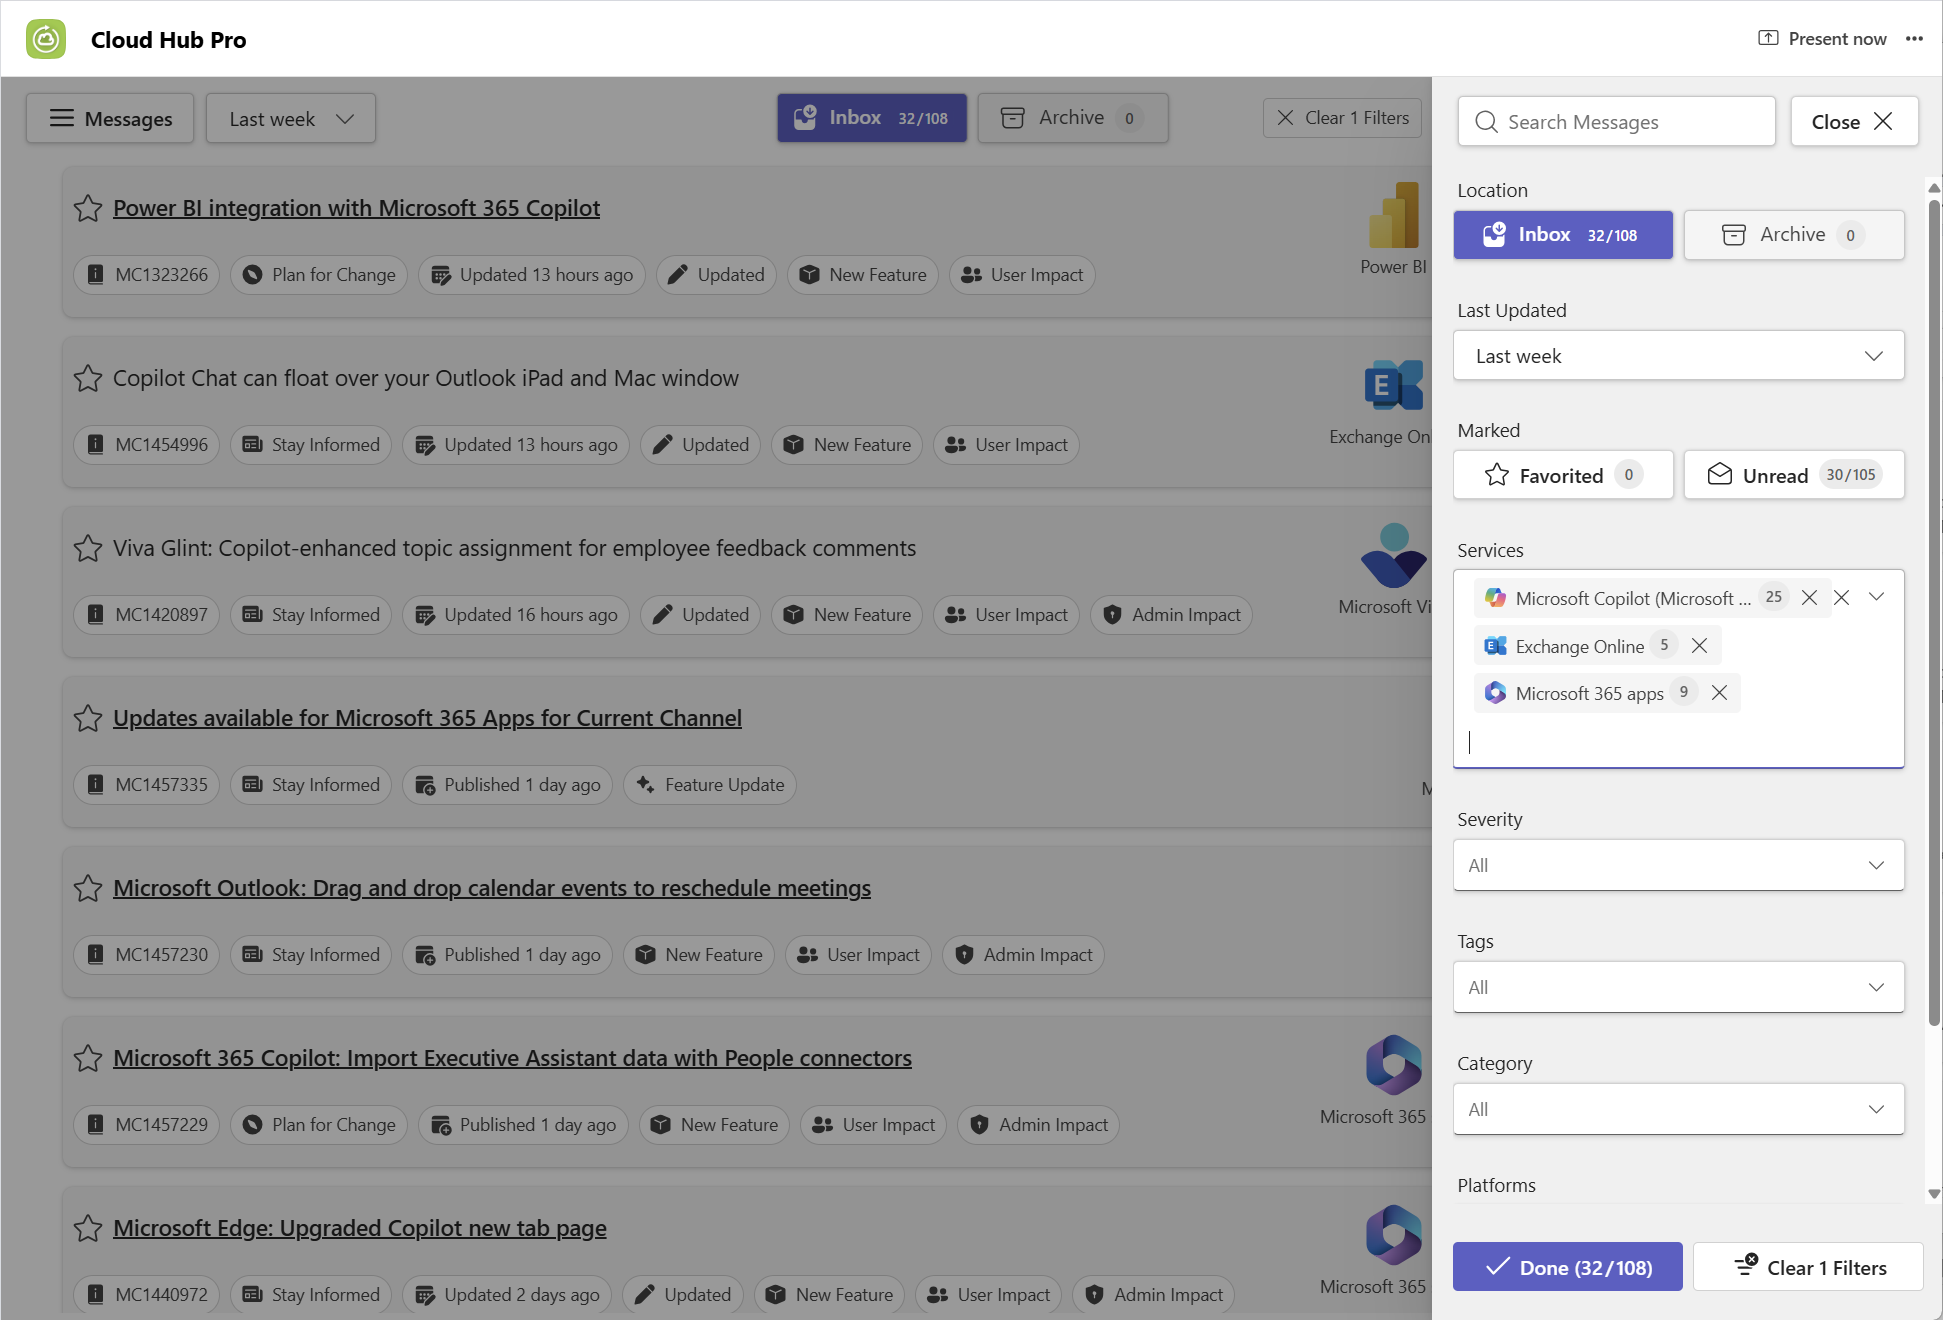Click the filter panel vertical scrollbar
This screenshot has width=1943, height=1320.
point(1934,612)
